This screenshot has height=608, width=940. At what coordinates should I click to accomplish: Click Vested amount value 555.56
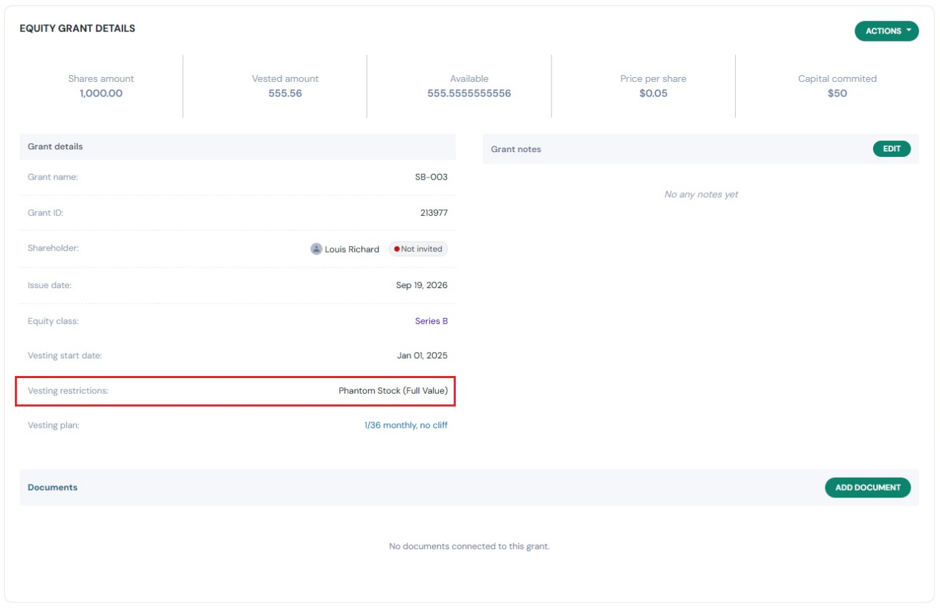[285, 94]
